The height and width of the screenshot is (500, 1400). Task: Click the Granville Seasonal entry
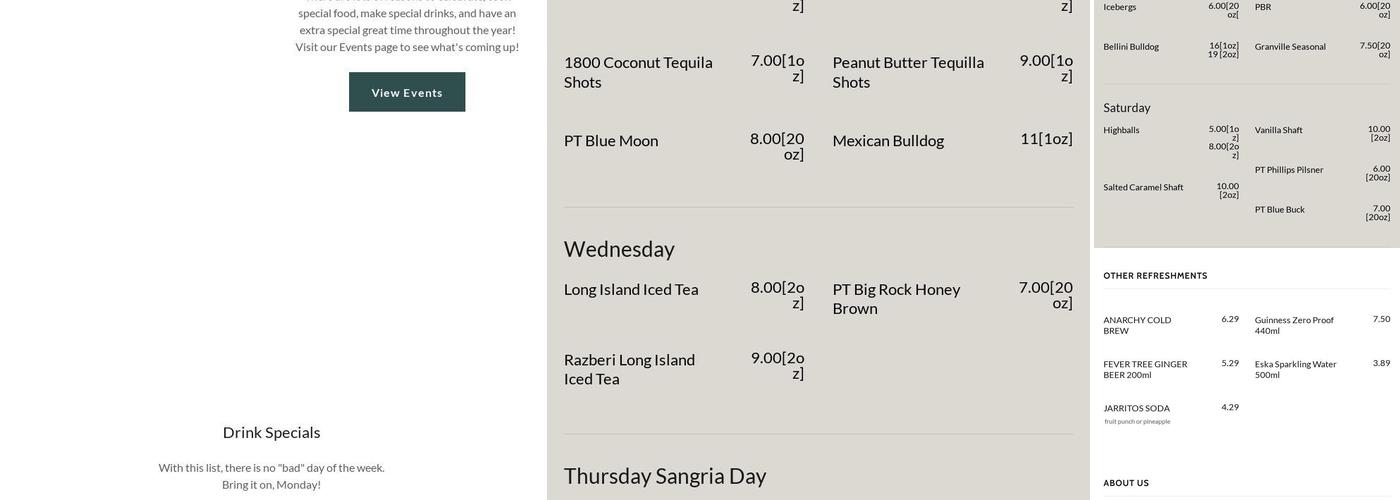pyautogui.click(x=1290, y=47)
